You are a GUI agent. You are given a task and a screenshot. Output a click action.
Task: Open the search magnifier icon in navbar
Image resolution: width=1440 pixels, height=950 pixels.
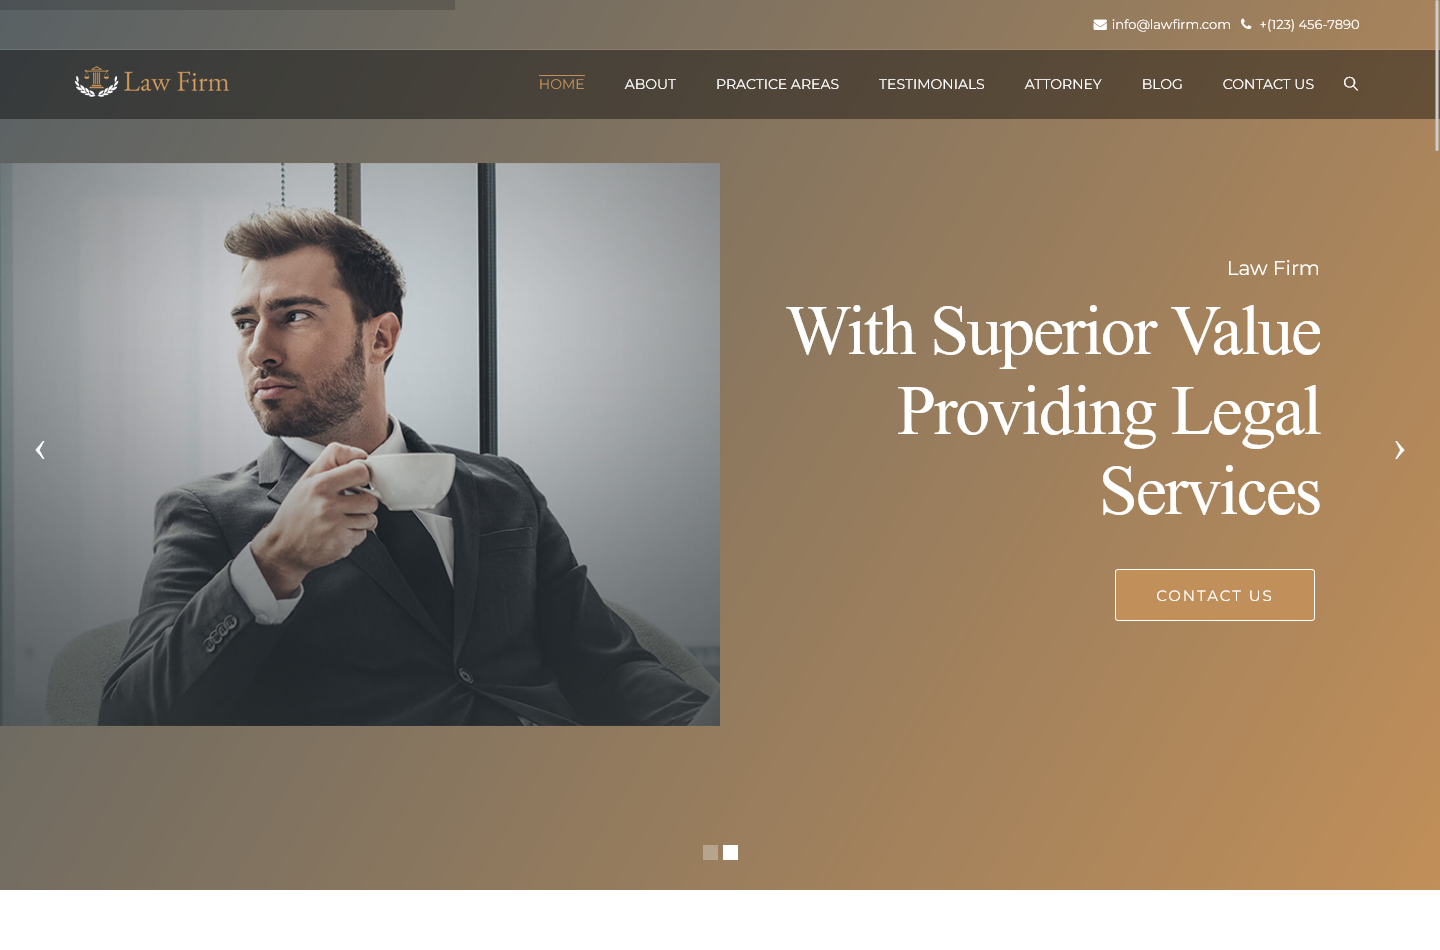coord(1351,84)
